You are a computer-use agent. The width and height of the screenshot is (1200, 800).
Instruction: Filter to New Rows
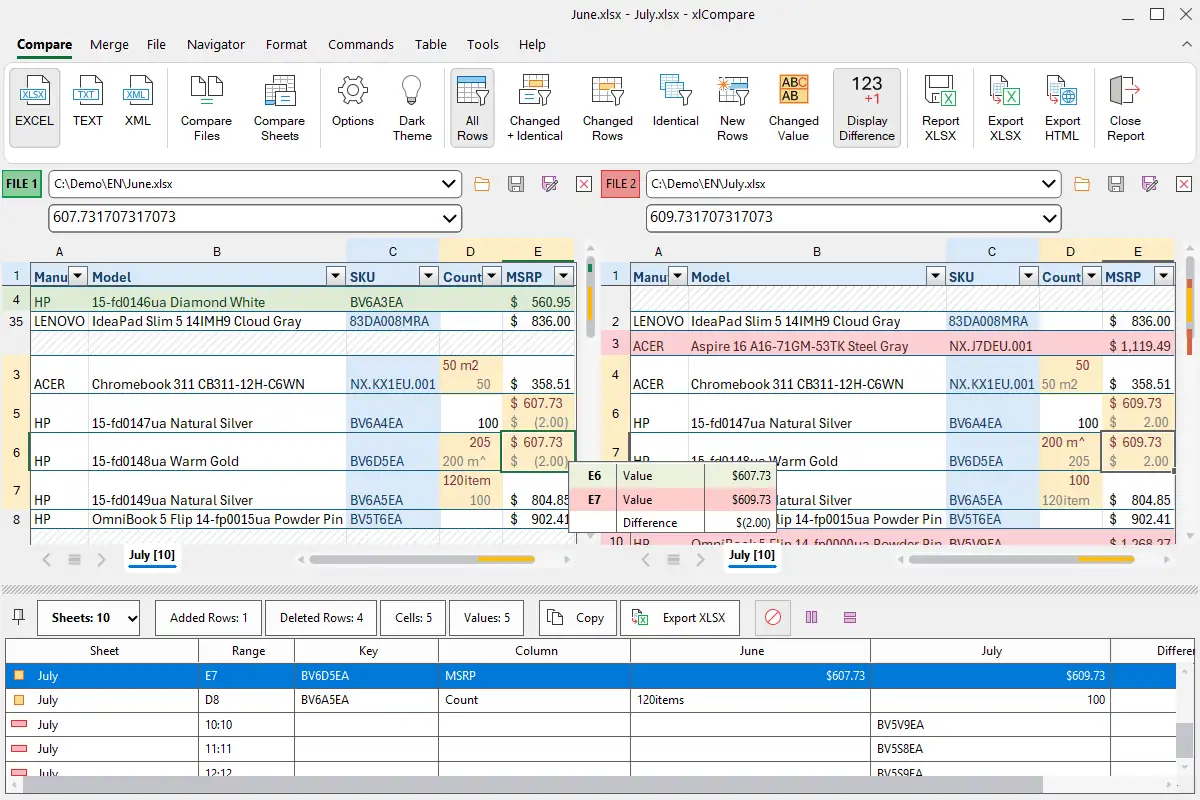732,108
